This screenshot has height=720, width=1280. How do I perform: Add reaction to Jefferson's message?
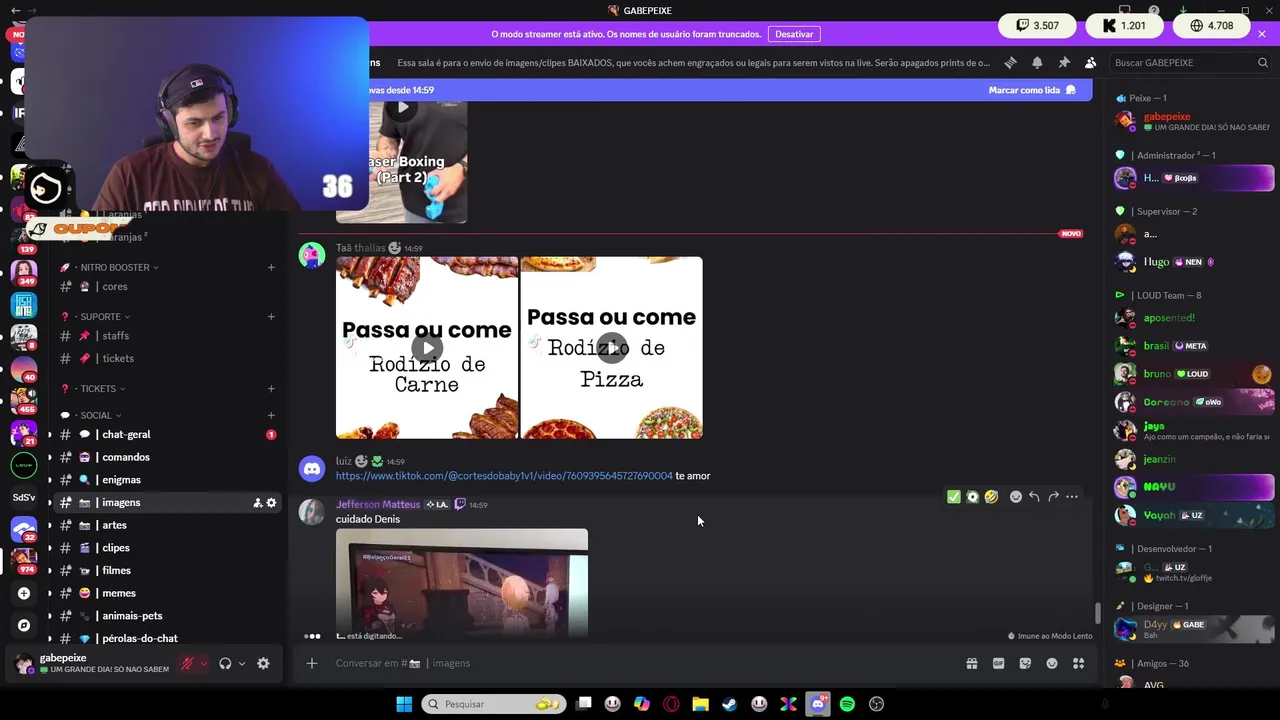1016,496
